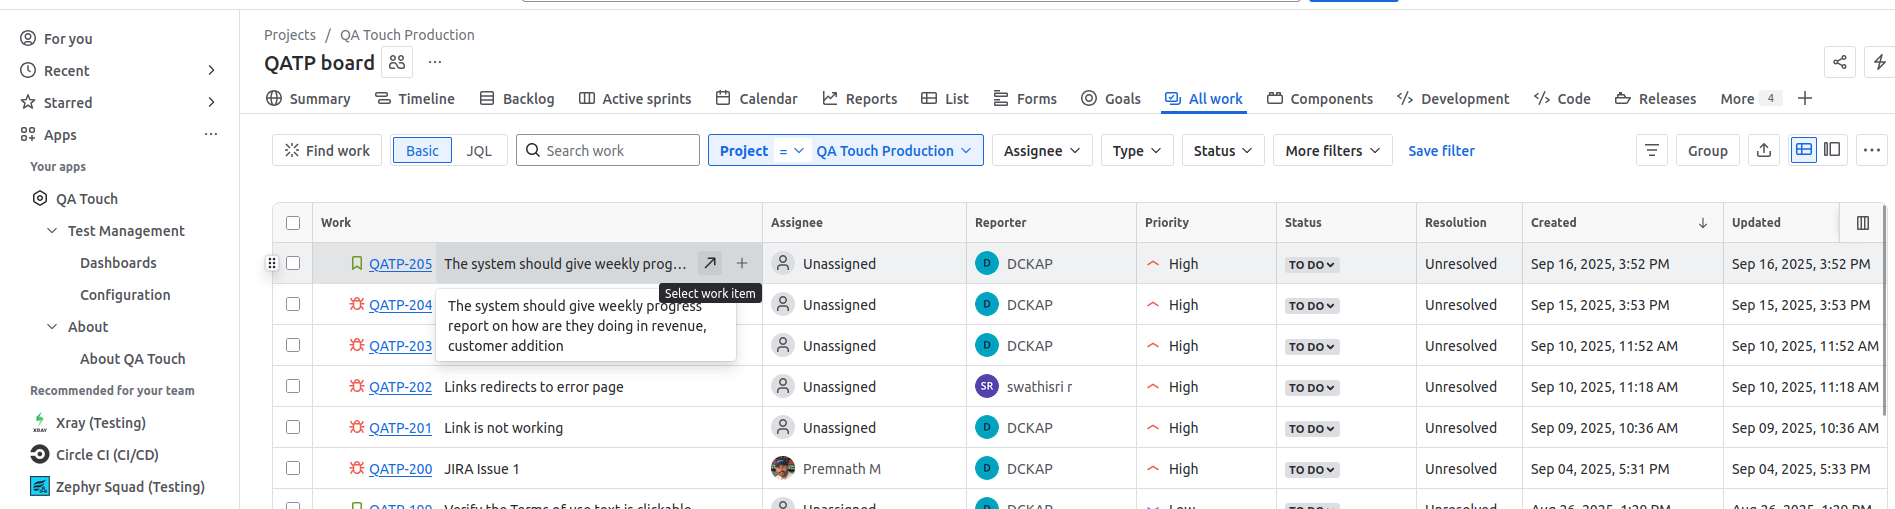Open the more actions dots next to board title

[435, 62]
